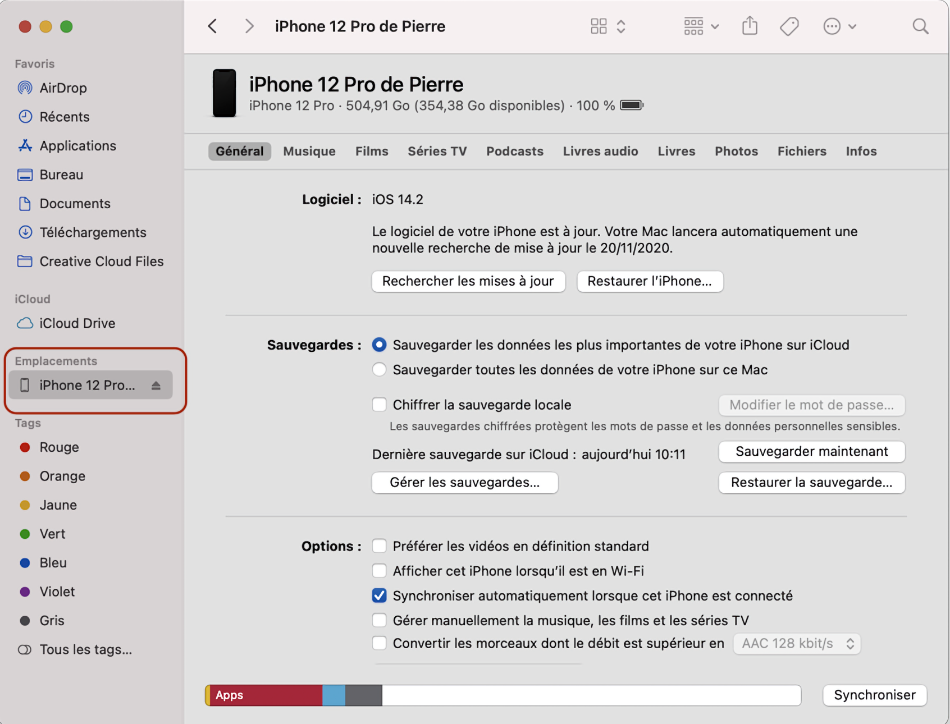Screen dimensions: 950x724
Task: Enable Gérer manuellement la musique
Action: pos(379,620)
